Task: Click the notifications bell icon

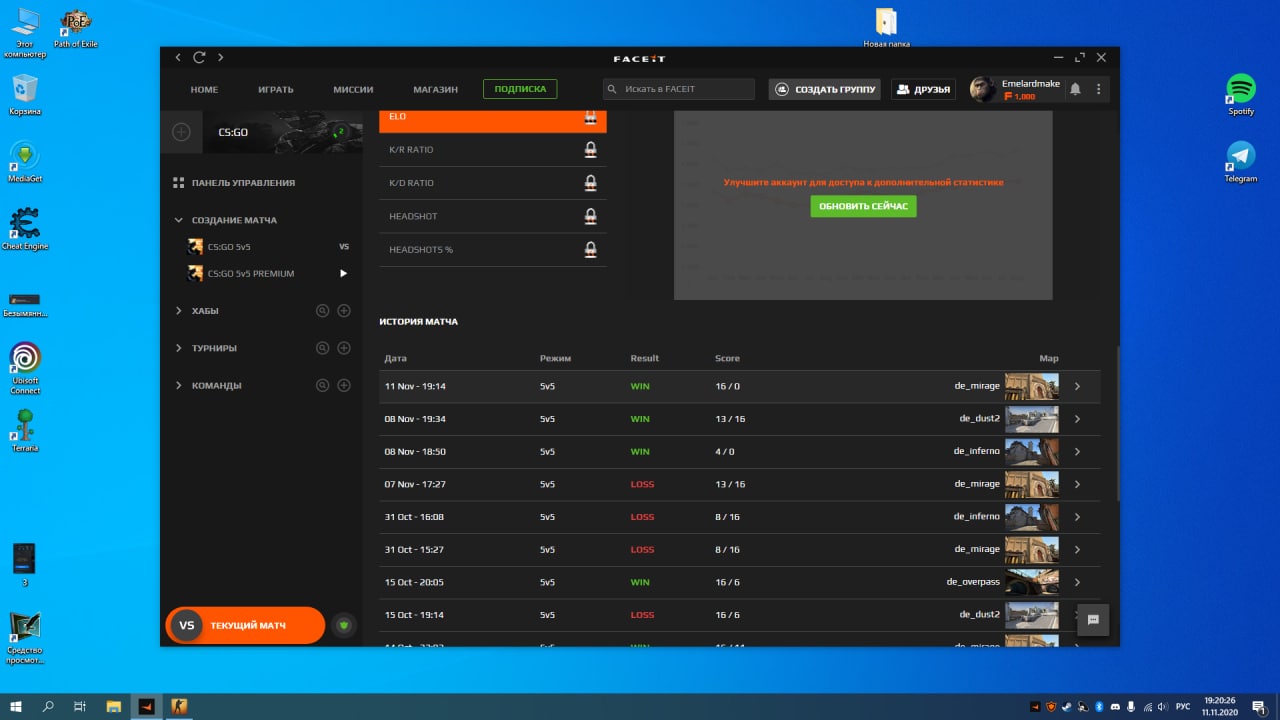Action: (x=1075, y=89)
